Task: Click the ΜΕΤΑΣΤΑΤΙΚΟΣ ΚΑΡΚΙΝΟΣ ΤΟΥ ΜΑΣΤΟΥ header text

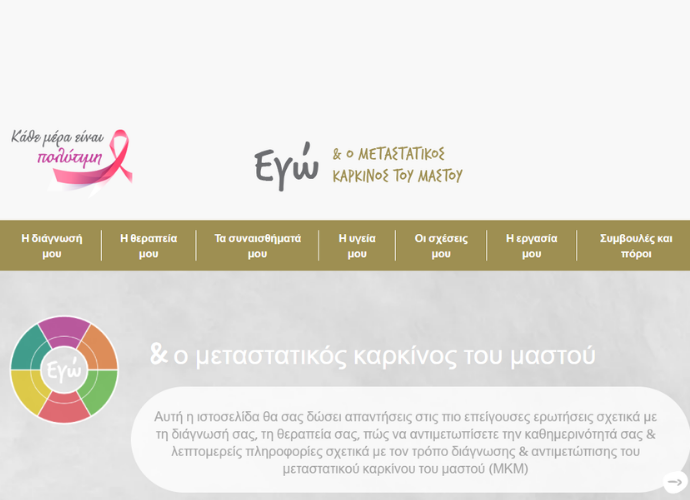Action: 397,165
